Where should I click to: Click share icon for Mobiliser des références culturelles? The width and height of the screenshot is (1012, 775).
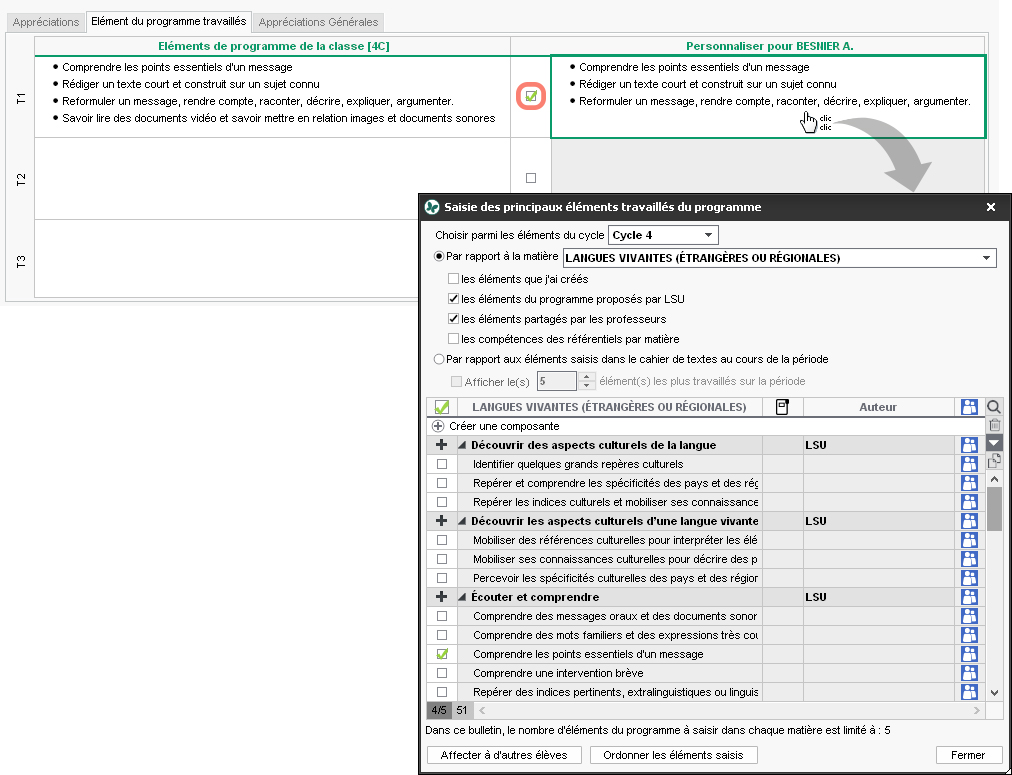[x=969, y=540]
